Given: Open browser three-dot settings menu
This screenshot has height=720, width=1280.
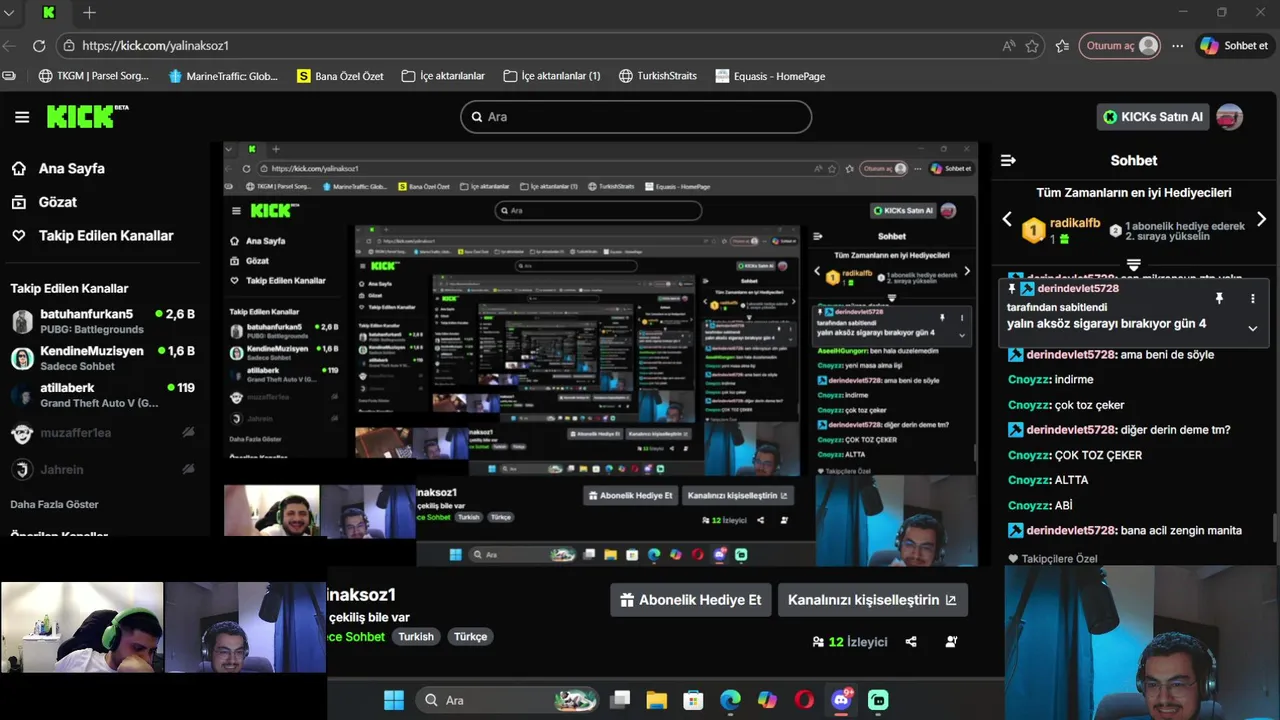Looking at the screenshot, I should pos(1178,46).
